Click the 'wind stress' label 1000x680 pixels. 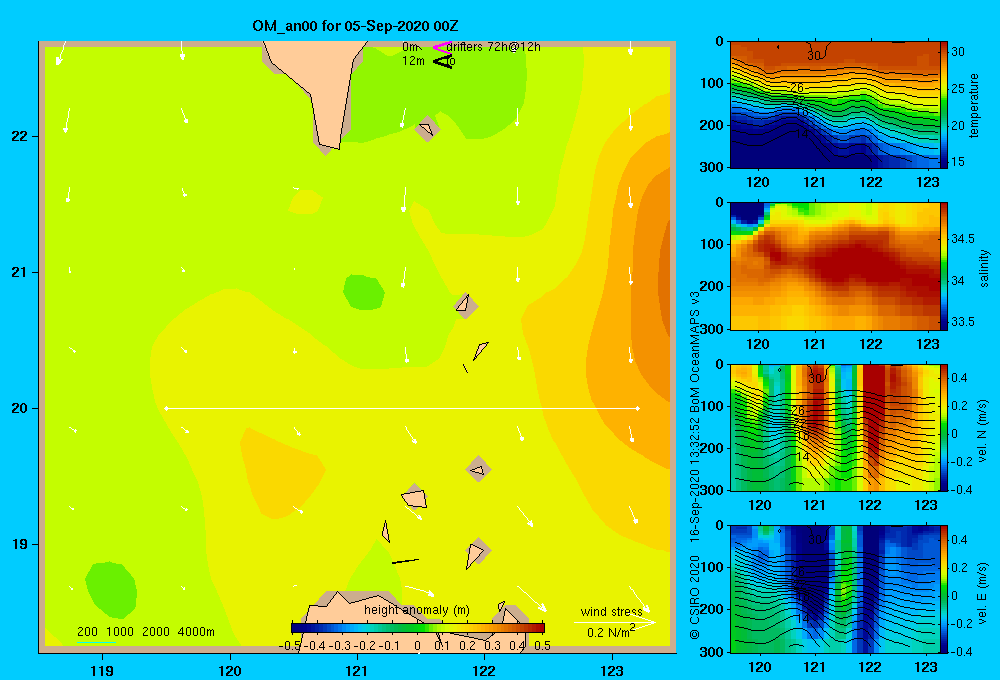coord(611,611)
